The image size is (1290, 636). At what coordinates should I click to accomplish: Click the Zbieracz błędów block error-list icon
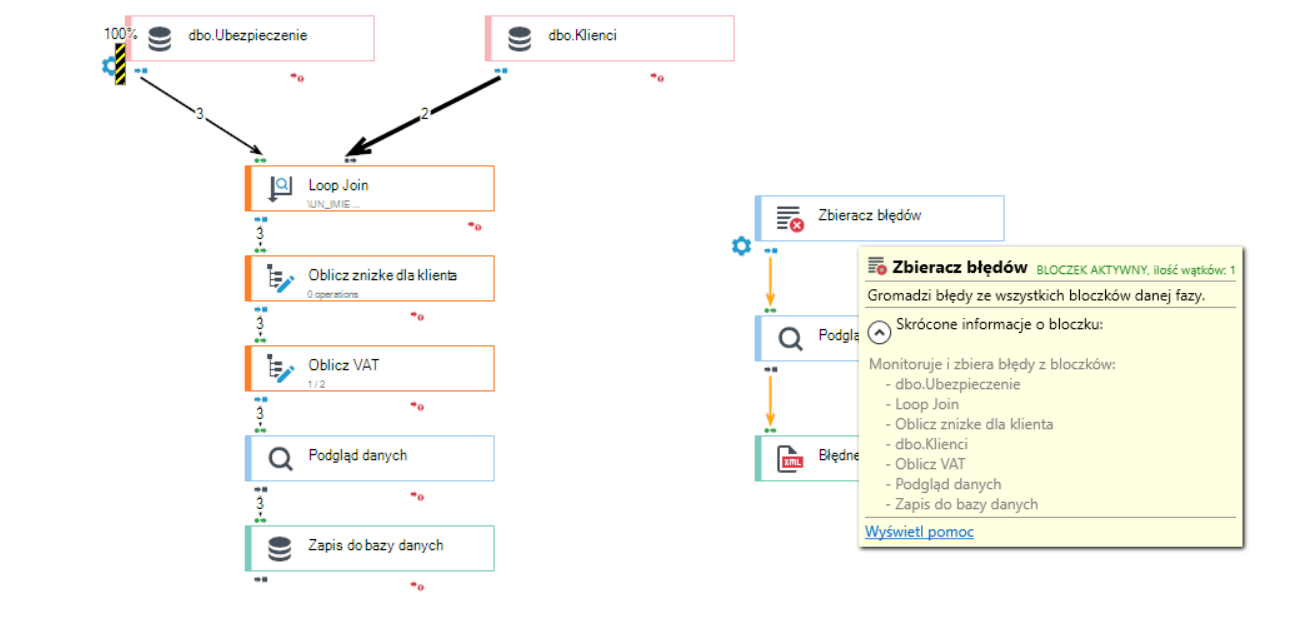pos(791,218)
